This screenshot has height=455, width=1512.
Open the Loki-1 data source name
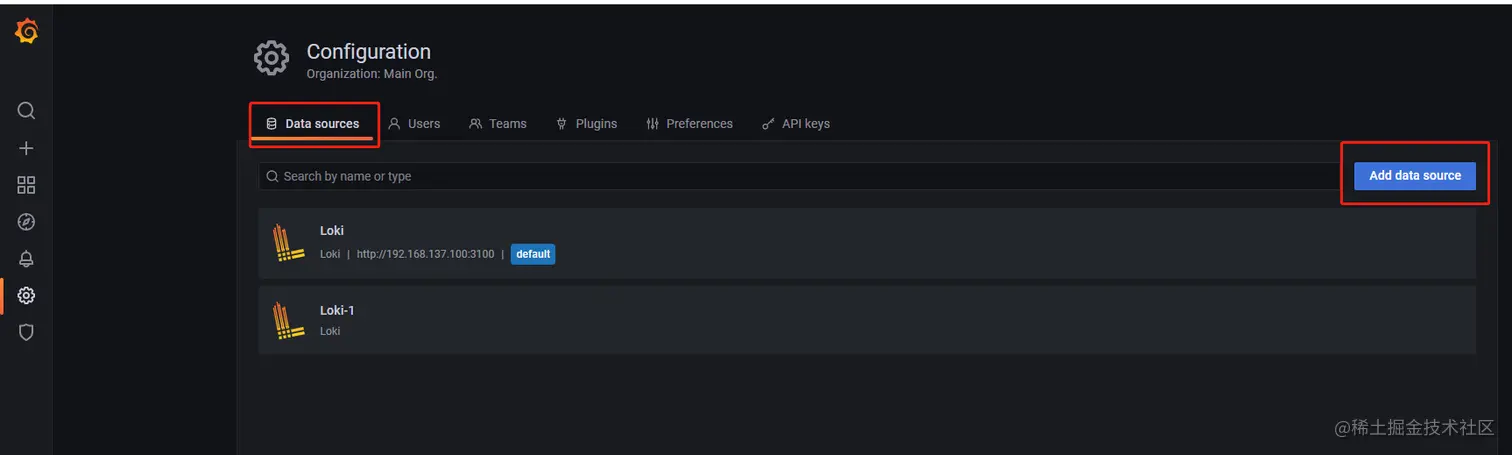(x=337, y=310)
